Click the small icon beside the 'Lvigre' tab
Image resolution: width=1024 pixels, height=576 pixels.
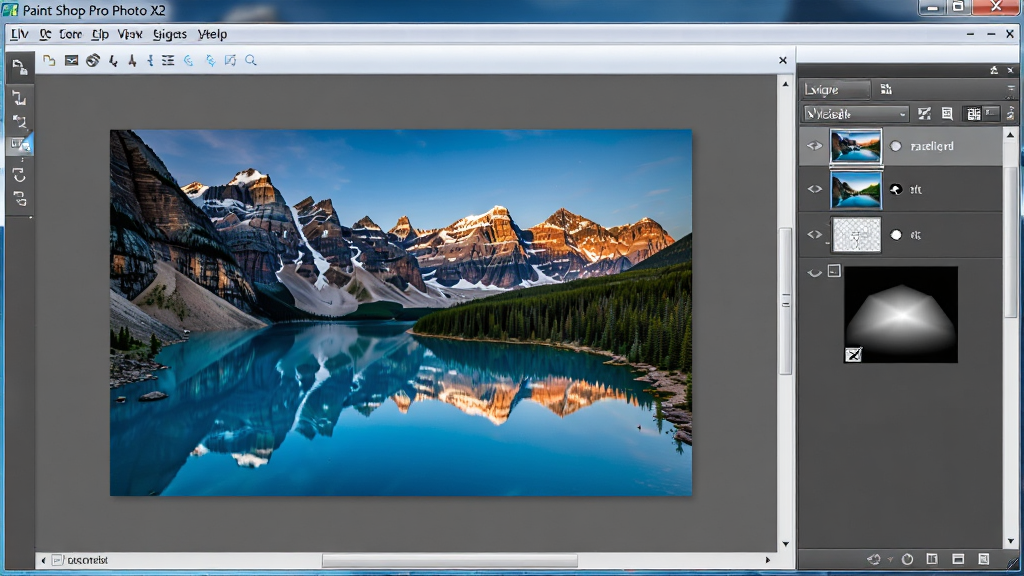[886, 89]
